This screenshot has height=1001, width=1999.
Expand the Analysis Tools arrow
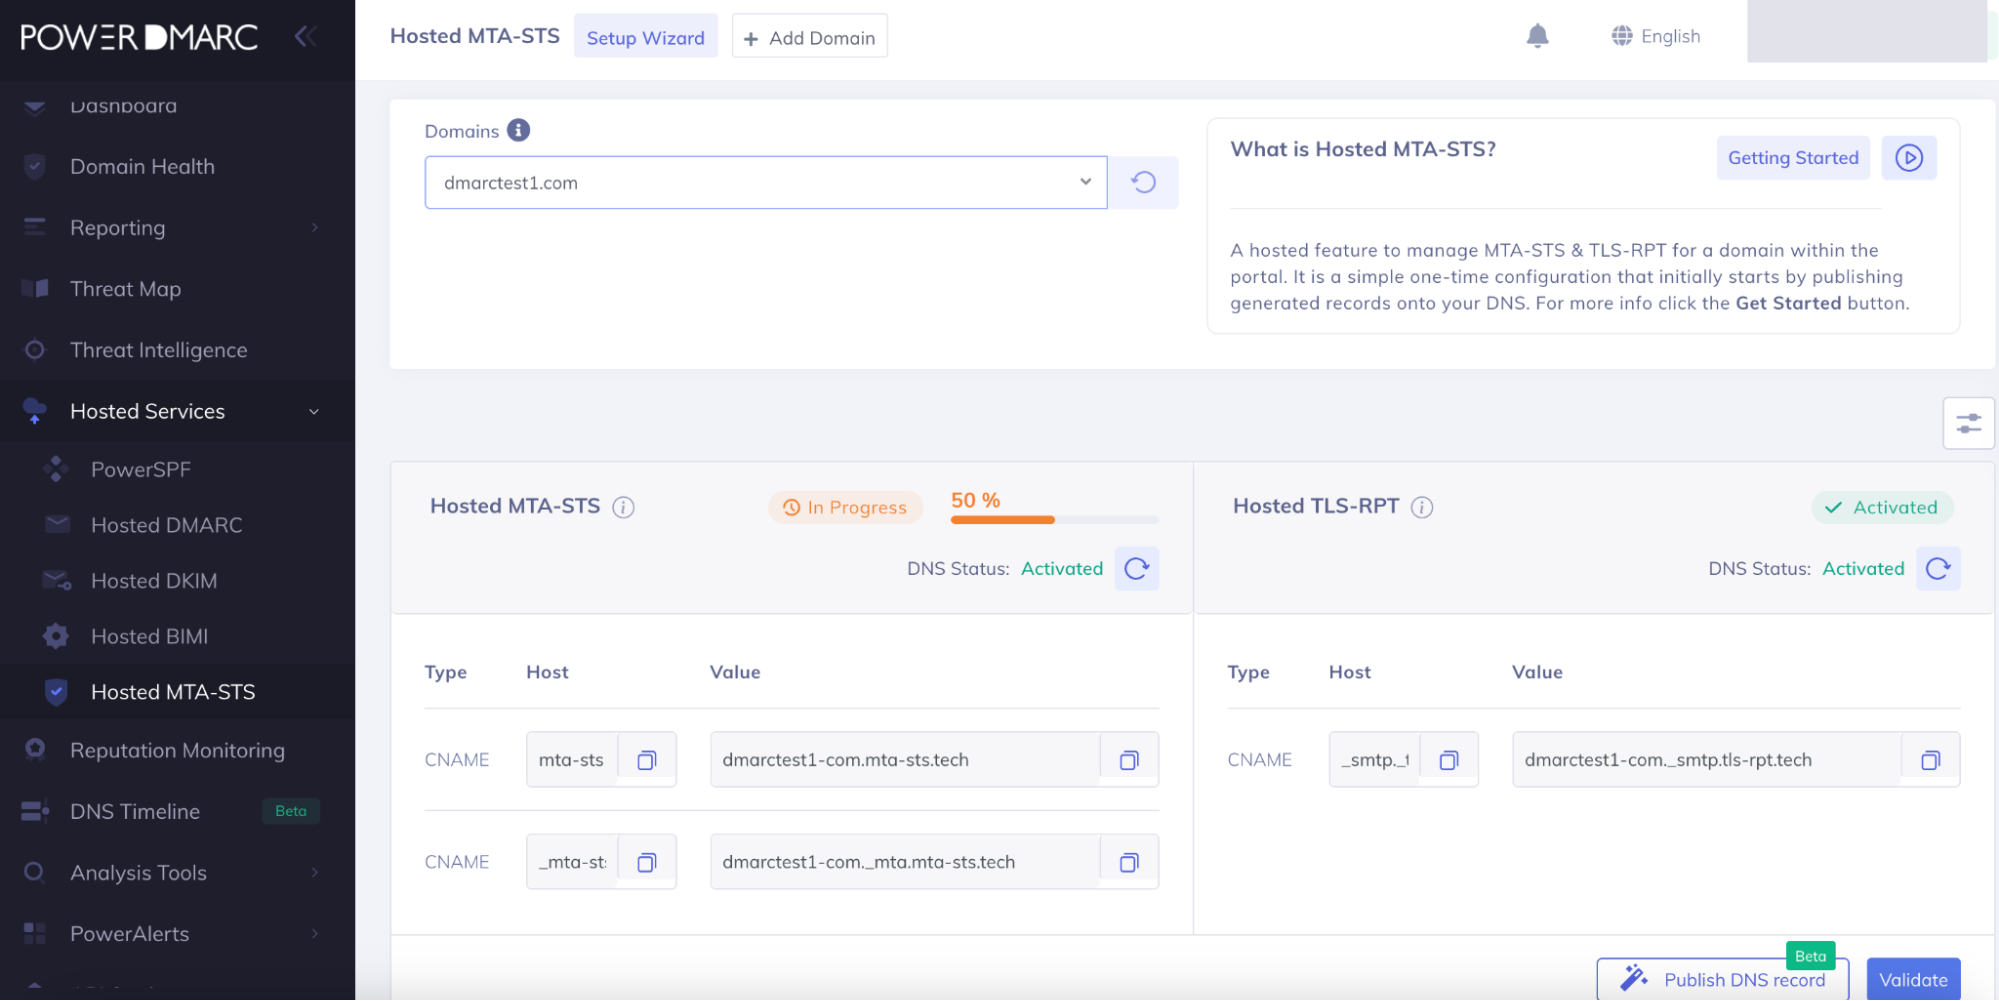tap(315, 872)
